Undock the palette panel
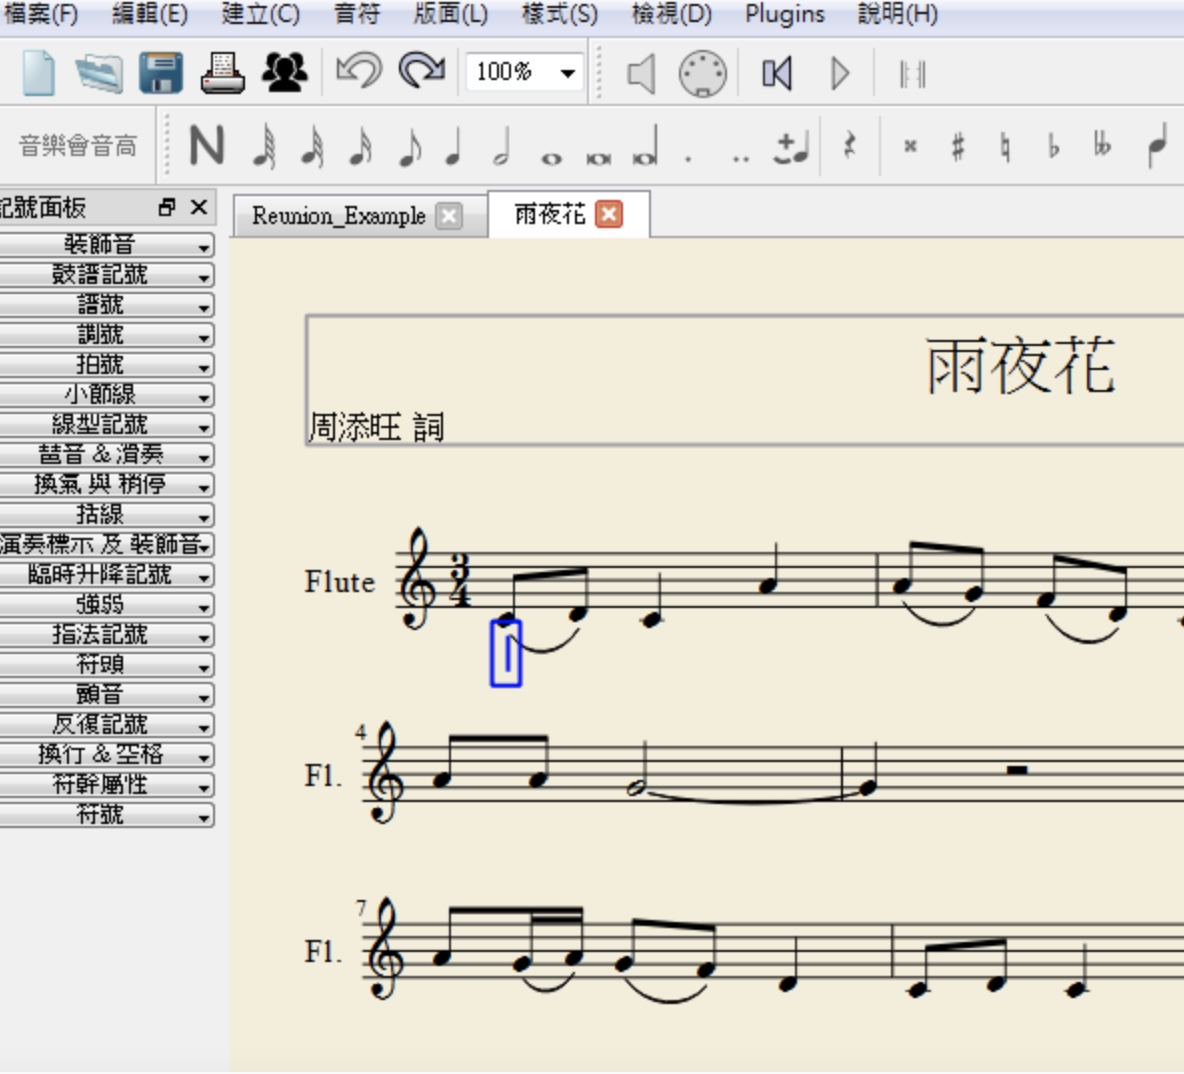The image size is (1184, 1074). click(x=167, y=207)
